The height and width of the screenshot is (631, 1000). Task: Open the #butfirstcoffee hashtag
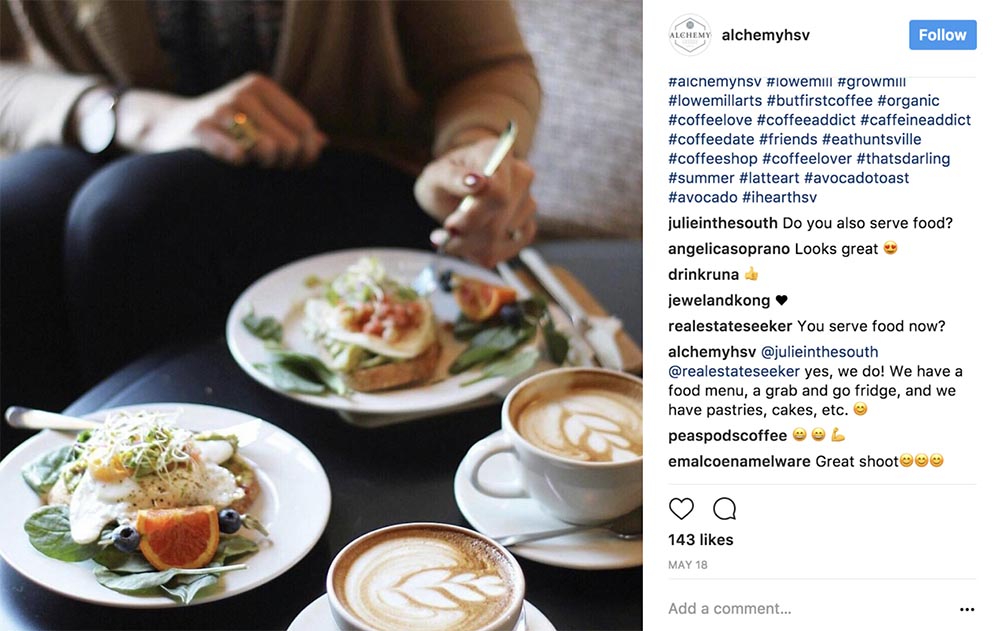coord(820,101)
